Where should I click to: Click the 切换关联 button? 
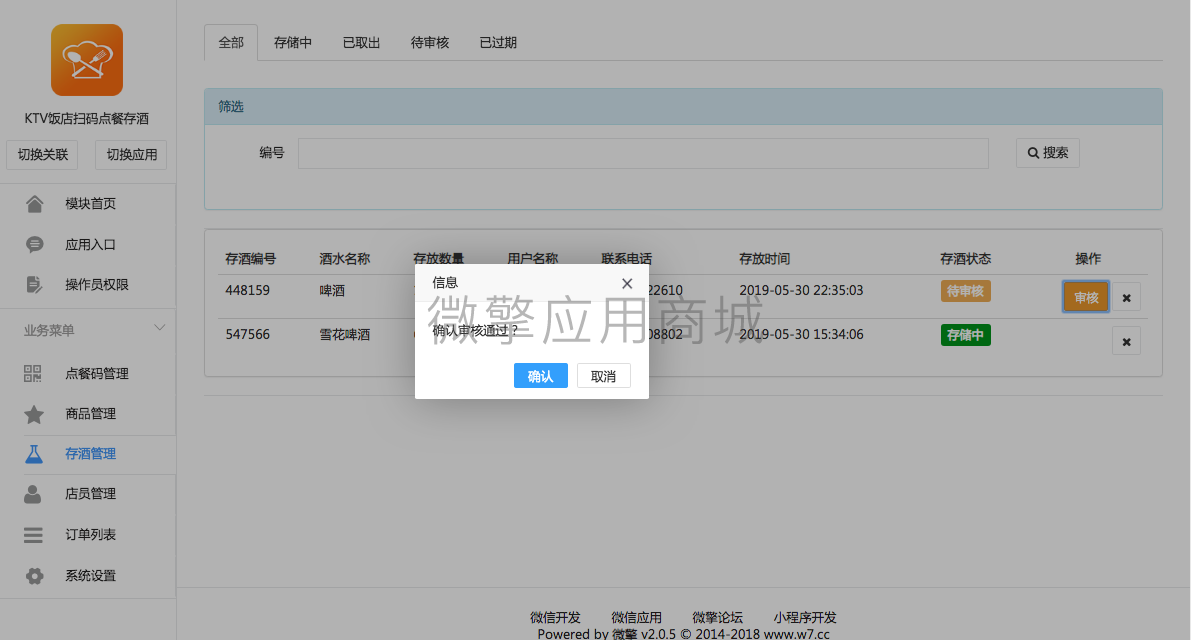tap(43, 155)
